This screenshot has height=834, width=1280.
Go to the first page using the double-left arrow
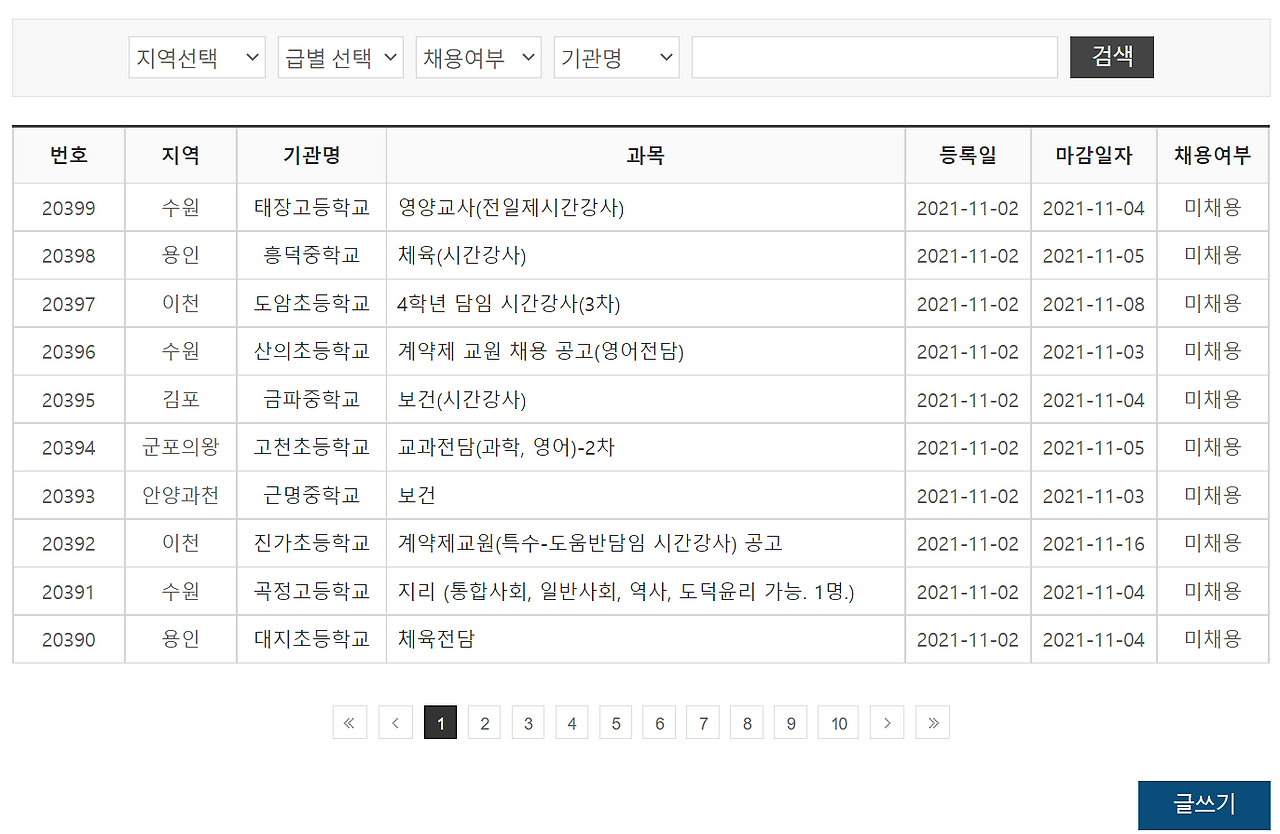click(350, 722)
